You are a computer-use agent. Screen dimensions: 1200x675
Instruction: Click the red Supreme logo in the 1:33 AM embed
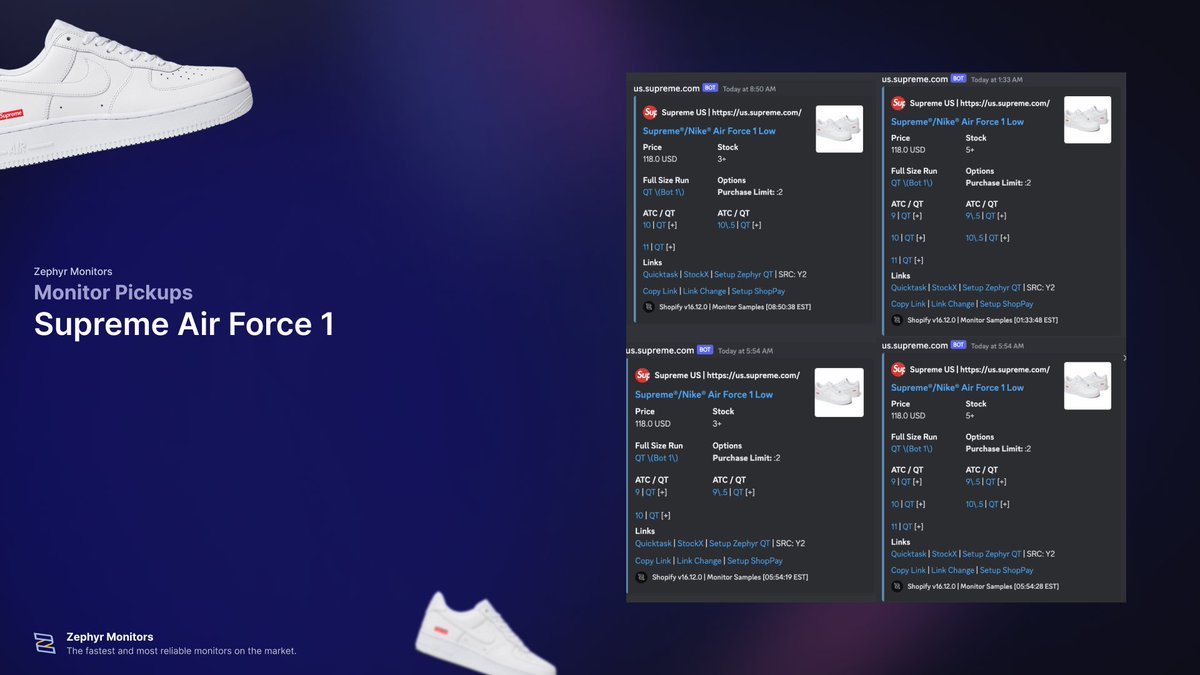[x=899, y=103]
